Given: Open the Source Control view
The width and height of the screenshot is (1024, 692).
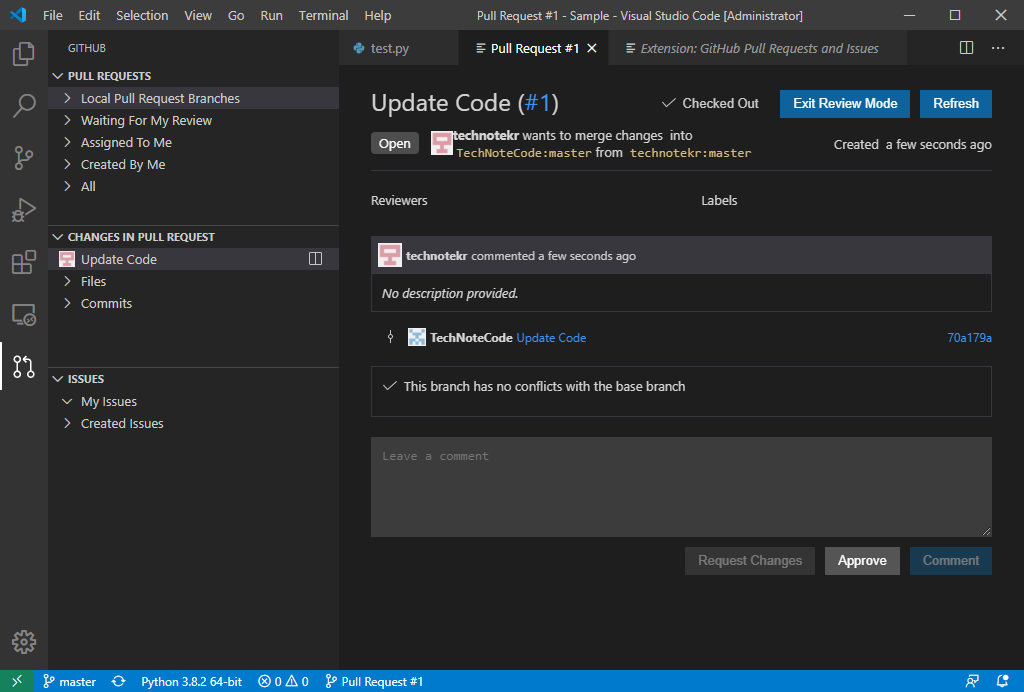Looking at the screenshot, I should pos(23,158).
